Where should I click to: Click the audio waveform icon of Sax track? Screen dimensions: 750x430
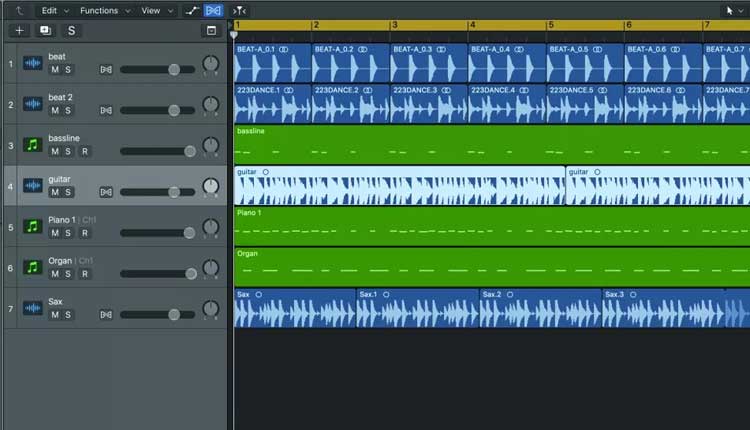pos(33,308)
